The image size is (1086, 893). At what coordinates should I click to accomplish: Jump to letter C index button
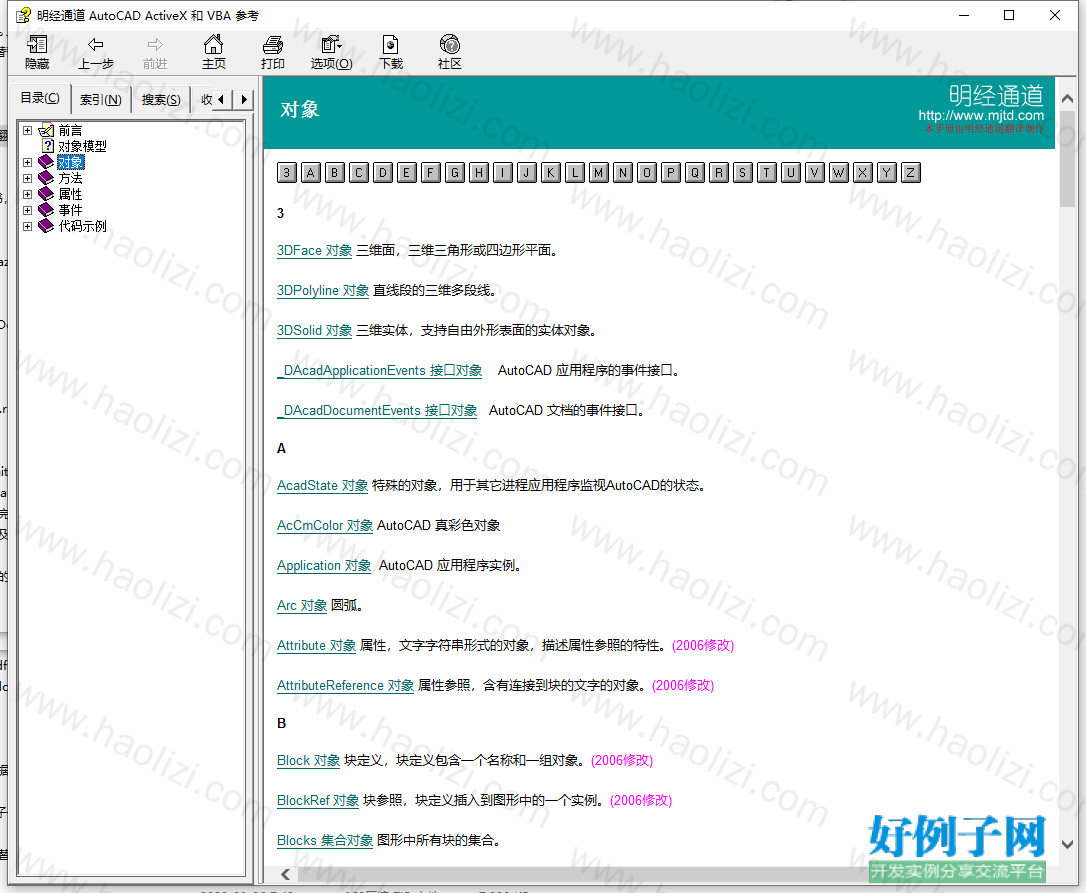point(359,173)
